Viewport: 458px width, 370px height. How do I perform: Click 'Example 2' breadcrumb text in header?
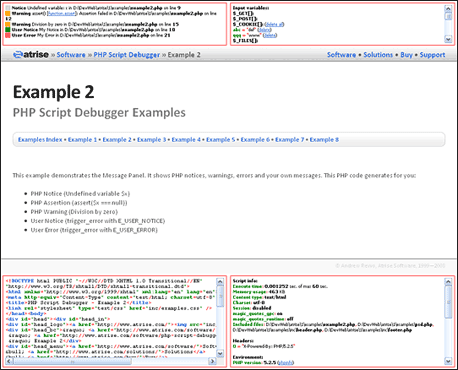point(184,55)
